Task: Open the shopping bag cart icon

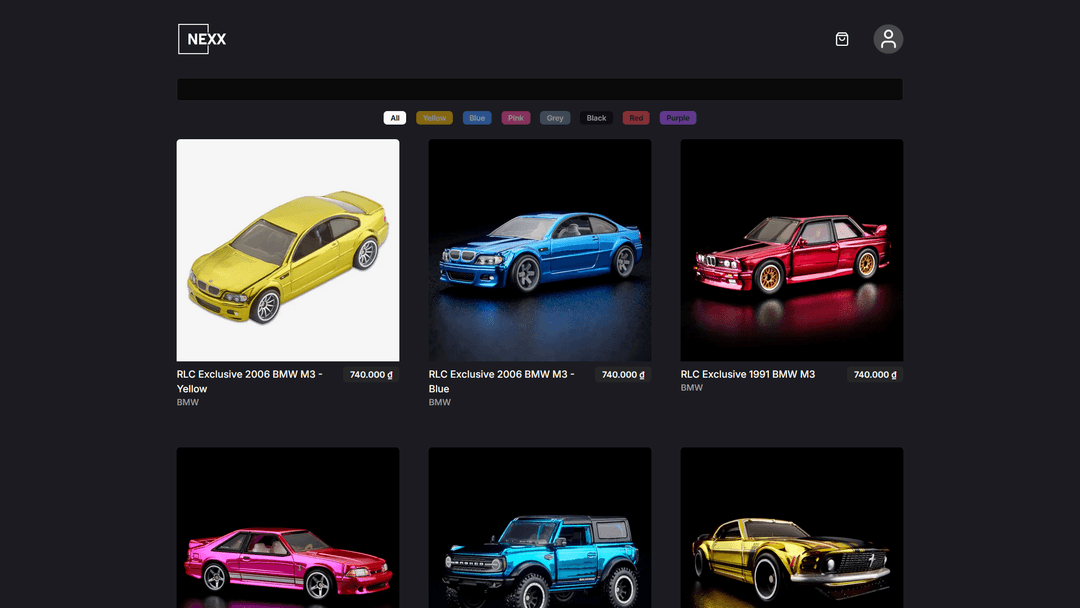Action: (842, 39)
